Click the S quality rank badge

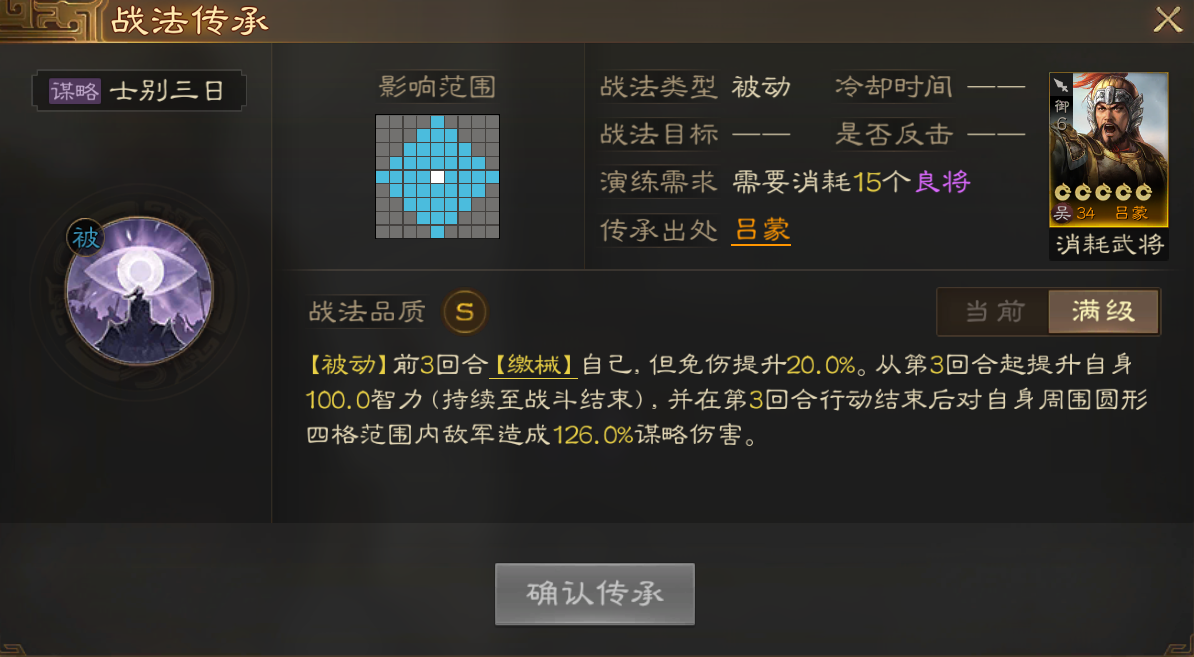465,311
